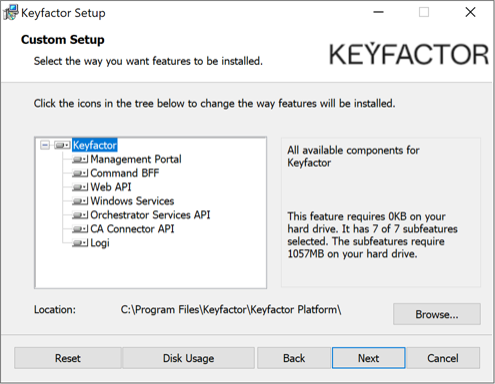
Task: Click the Next button
Action: [x=369, y=358]
